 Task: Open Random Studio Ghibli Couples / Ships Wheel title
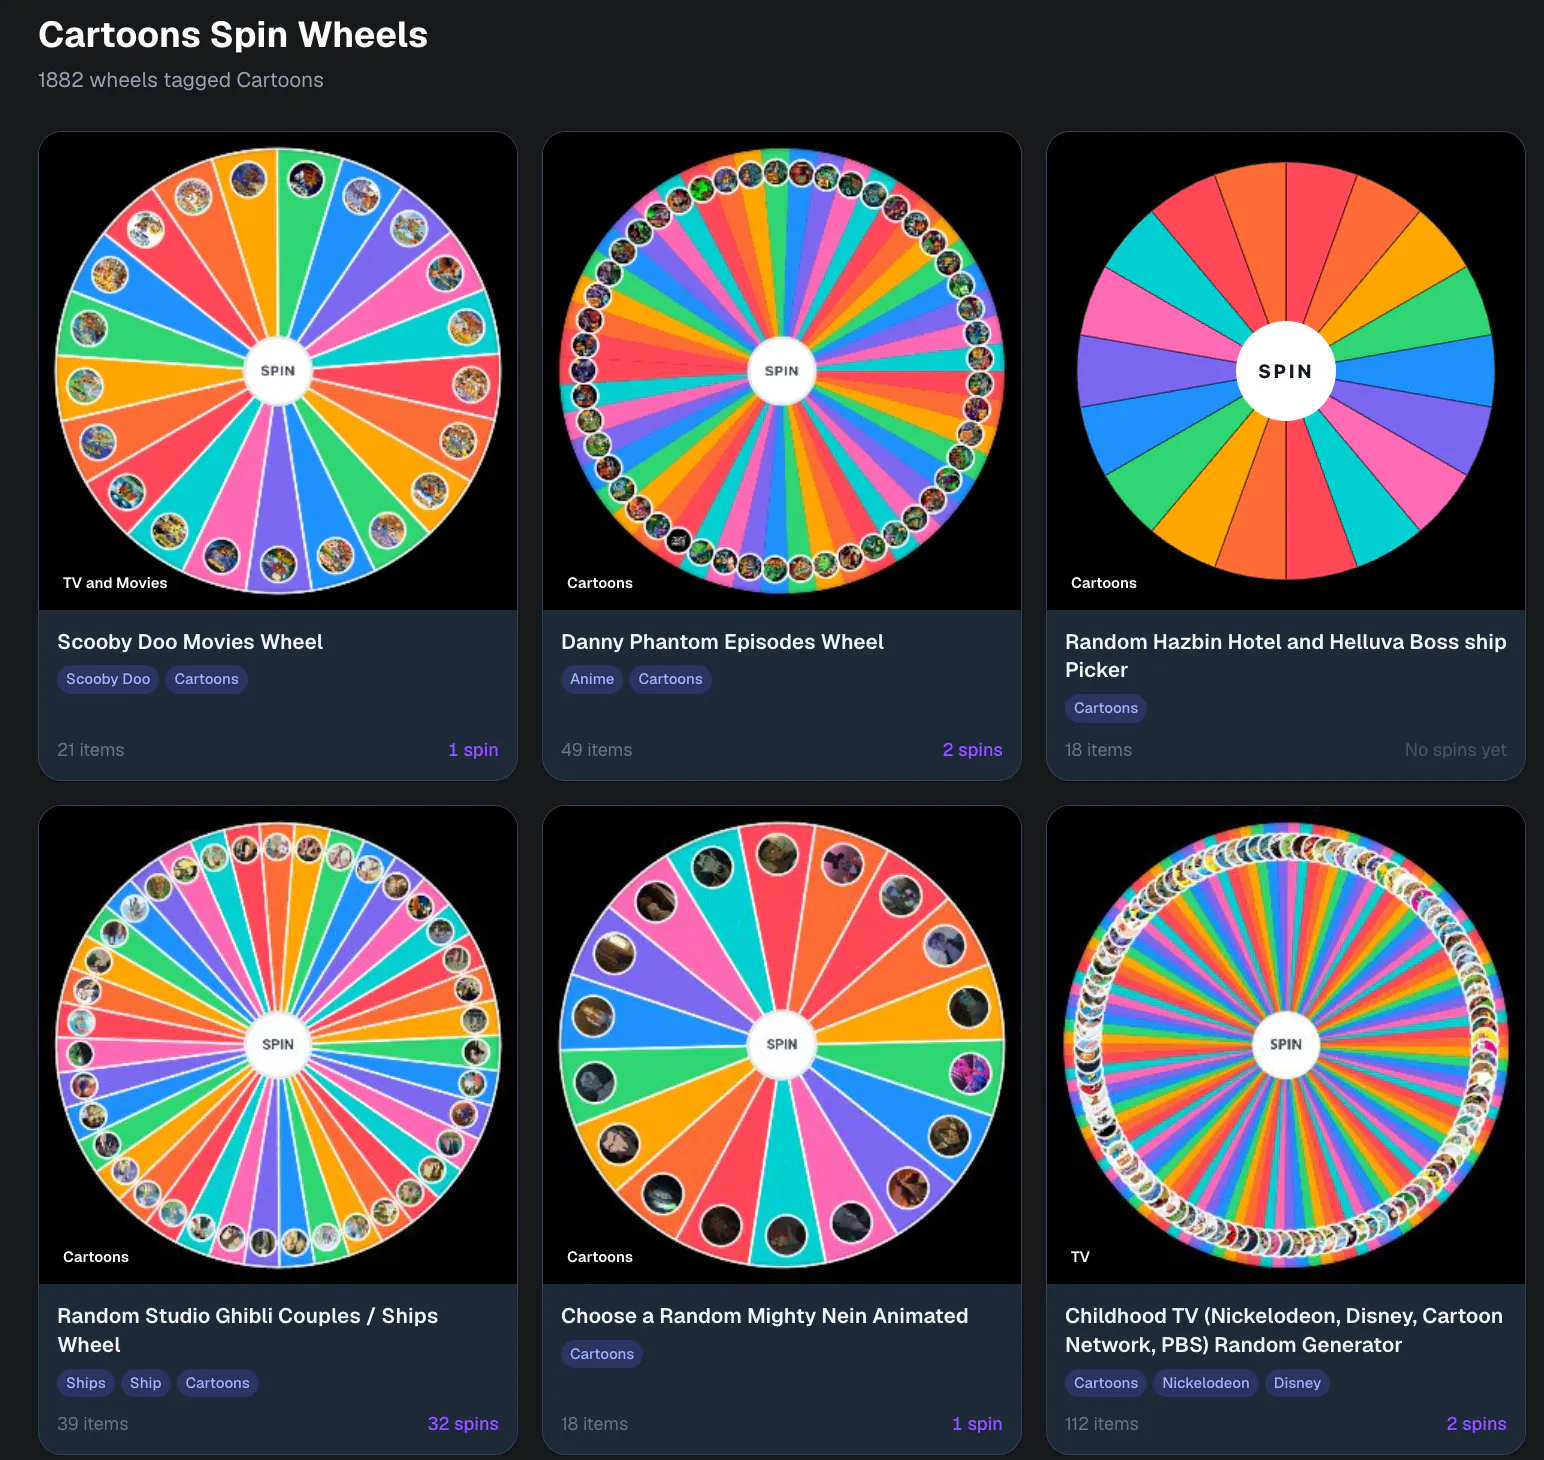[248, 1330]
